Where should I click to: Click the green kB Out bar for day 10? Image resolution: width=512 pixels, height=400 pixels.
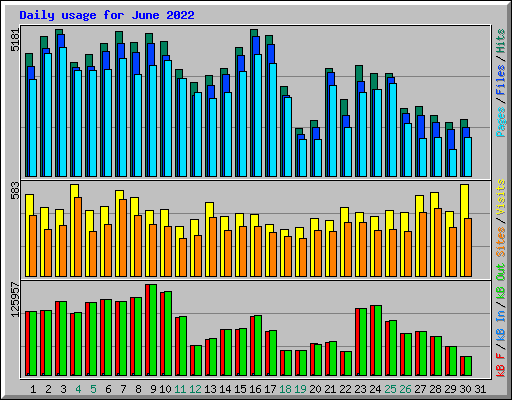point(168,334)
